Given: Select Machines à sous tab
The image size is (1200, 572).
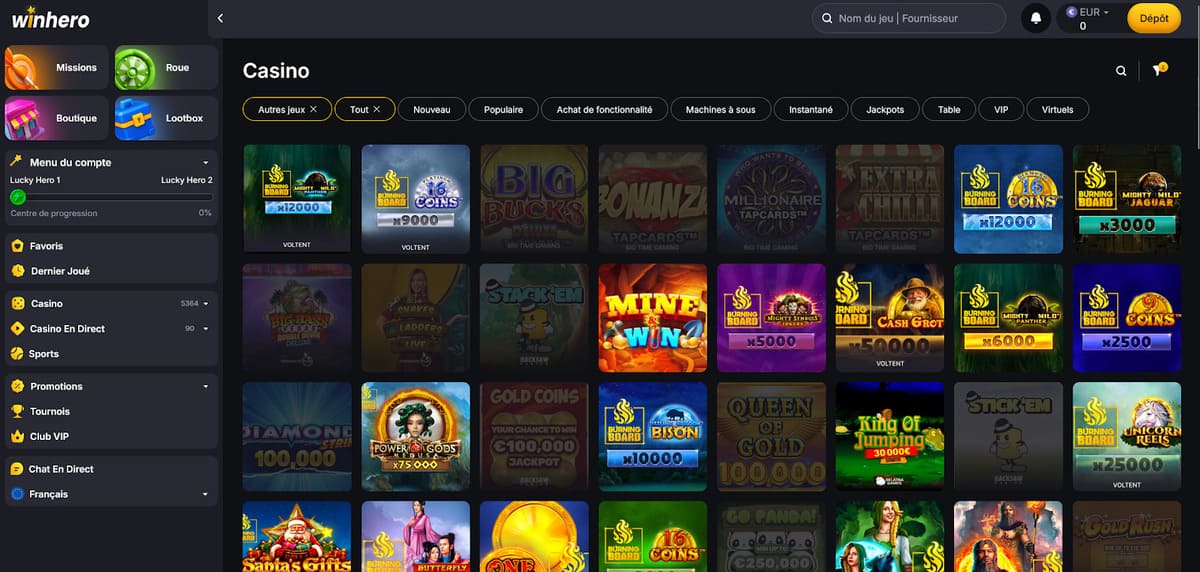Looking at the screenshot, I should pyautogui.click(x=720, y=109).
